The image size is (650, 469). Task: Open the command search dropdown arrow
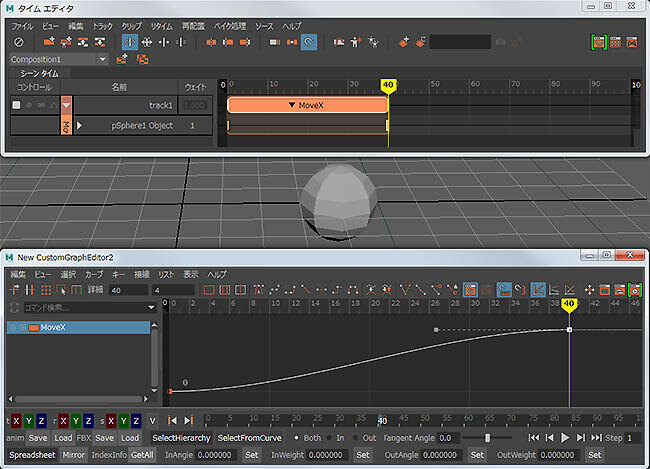151,307
